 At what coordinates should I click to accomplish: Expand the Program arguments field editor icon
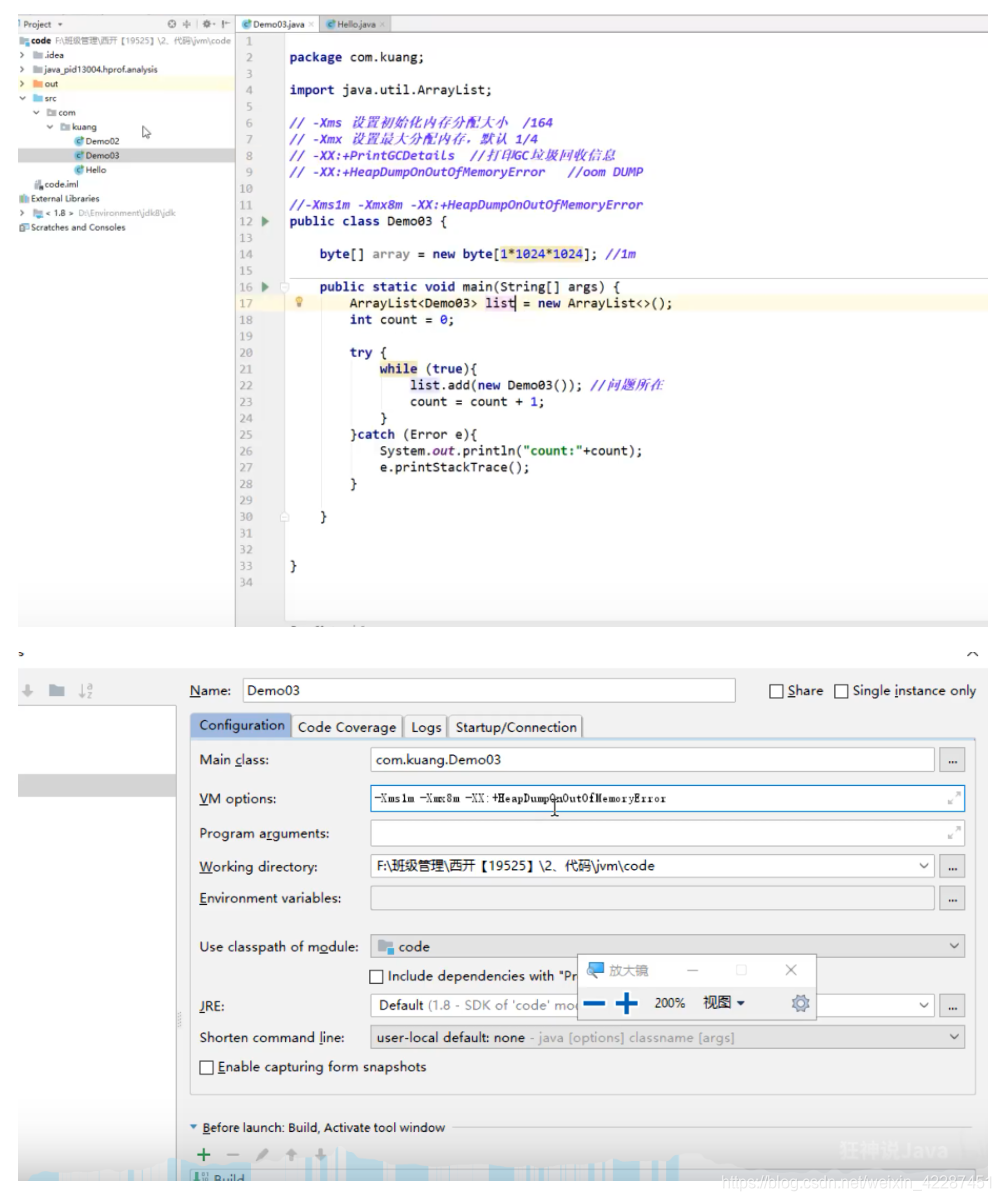coord(953,832)
